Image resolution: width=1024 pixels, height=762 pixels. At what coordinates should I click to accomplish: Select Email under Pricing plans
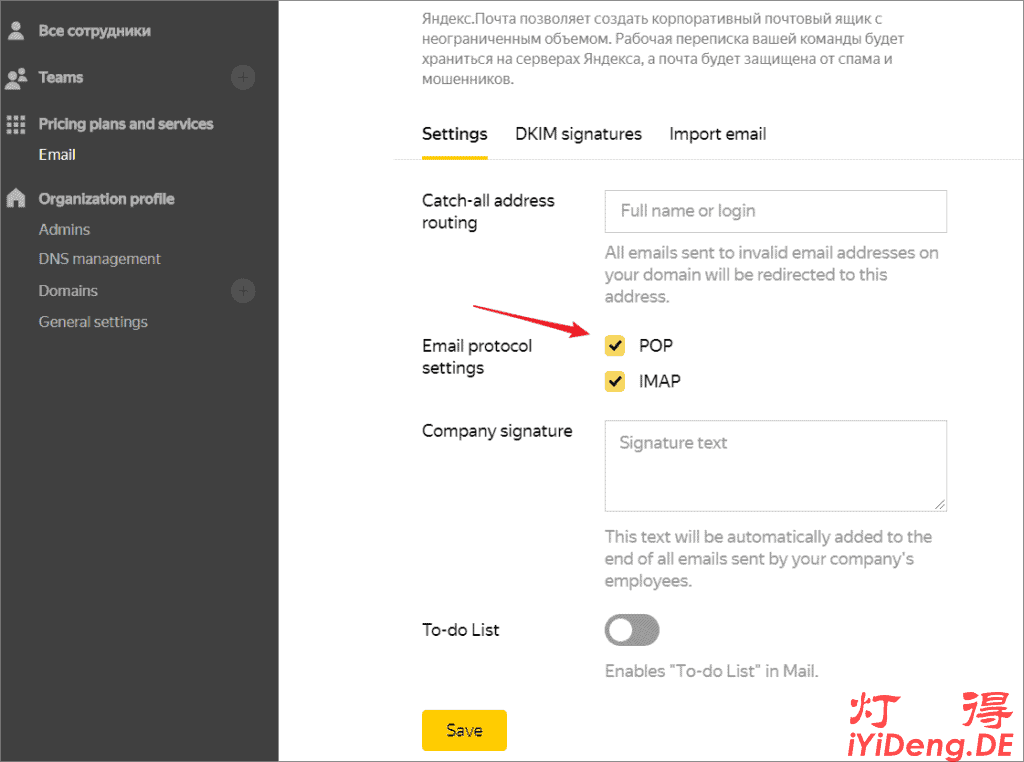pyautogui.click(x=57, y=154)
